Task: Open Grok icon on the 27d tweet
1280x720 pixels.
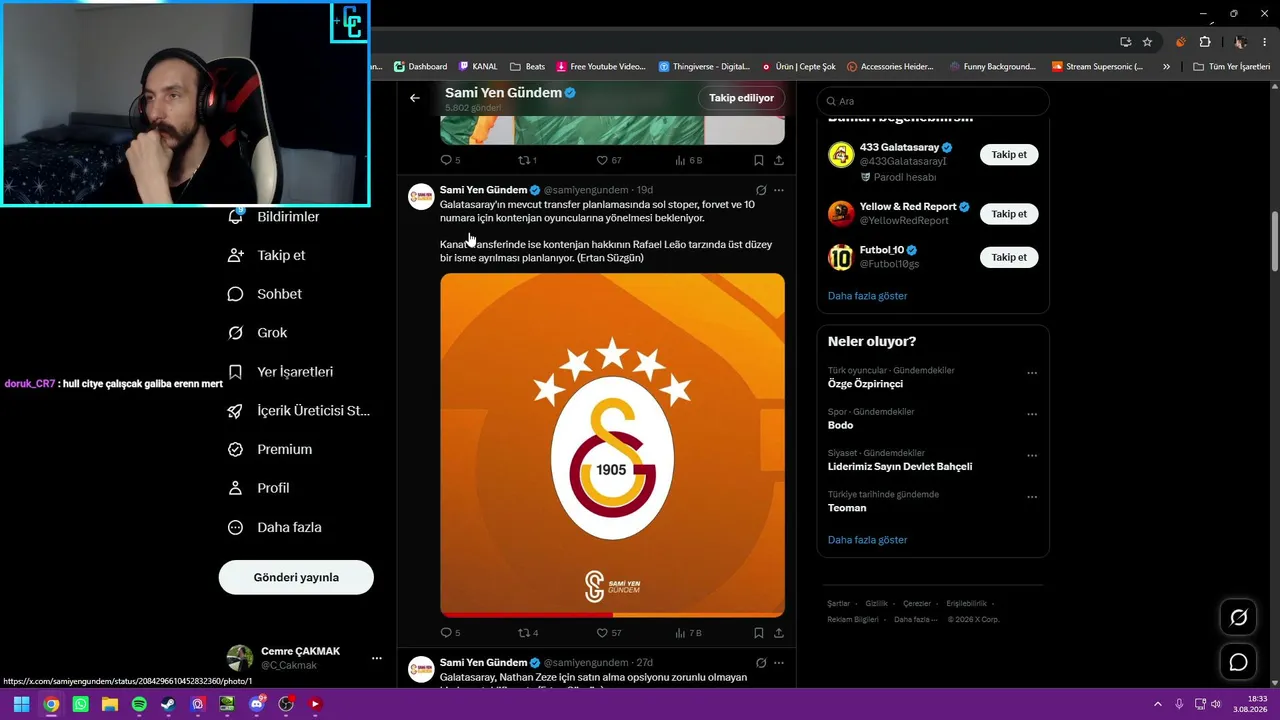Action: pos(761,663)
